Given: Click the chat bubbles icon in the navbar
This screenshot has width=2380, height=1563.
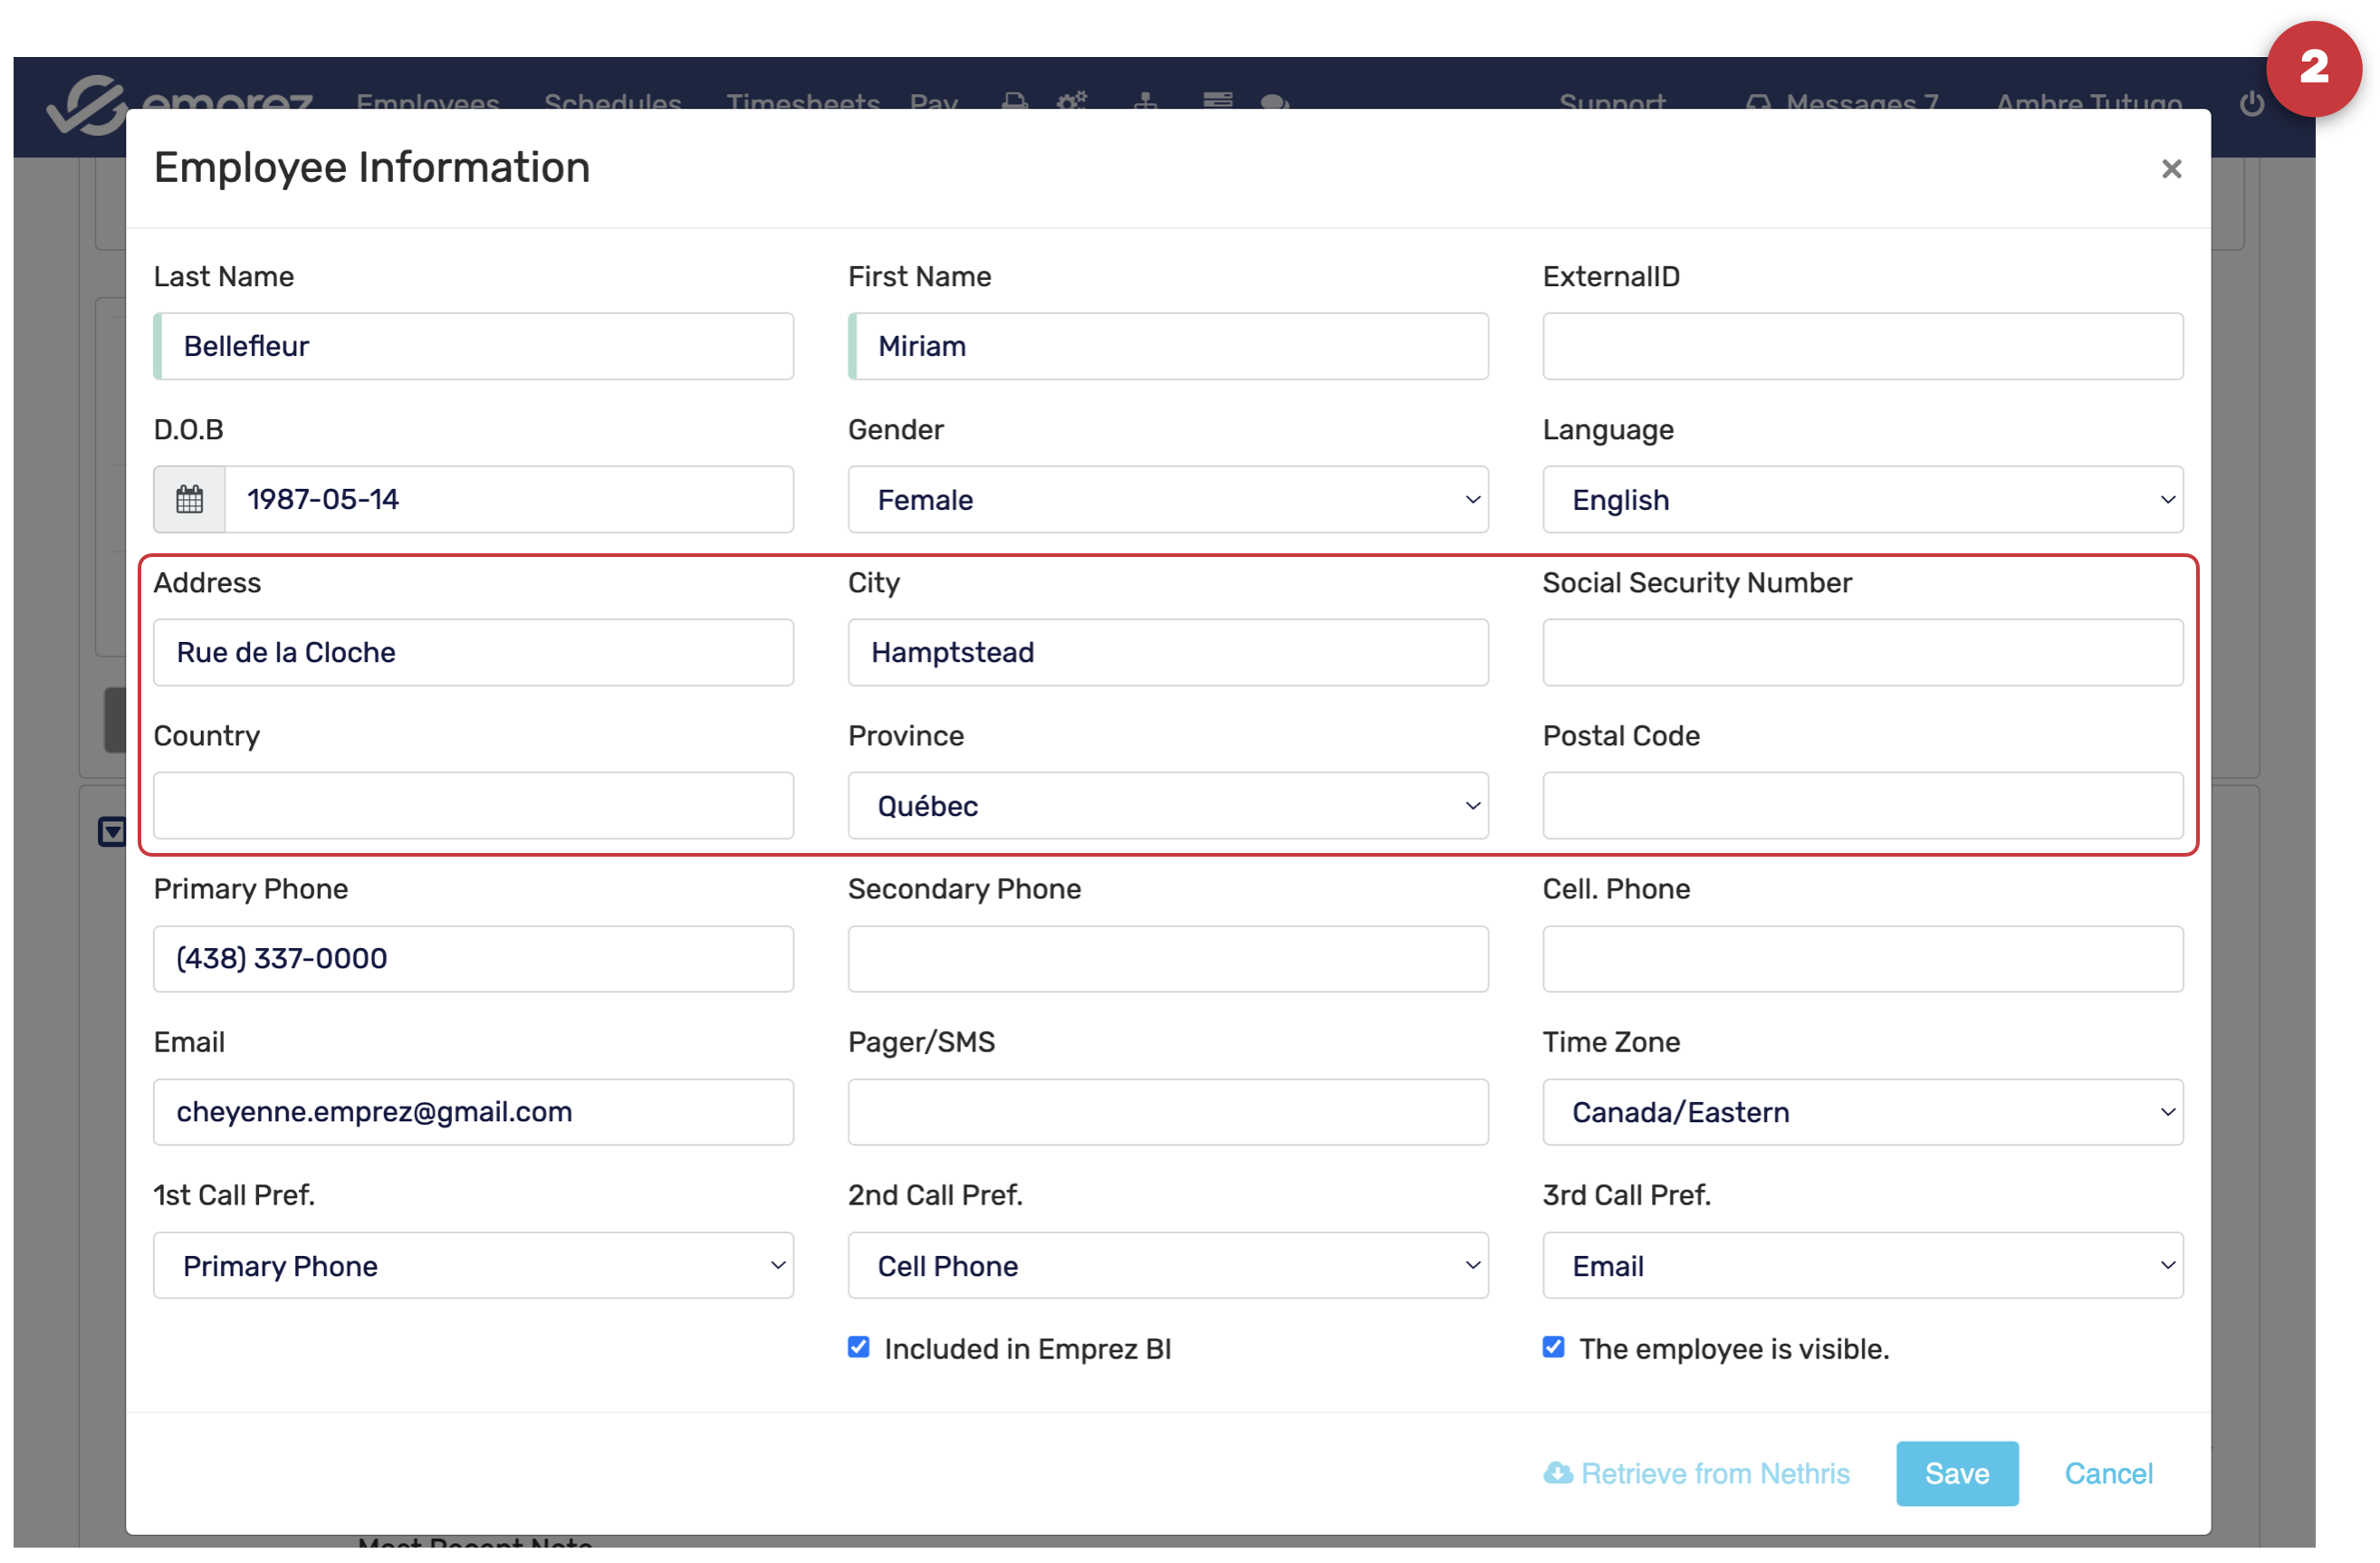Looking at the screenshot, I should [1274, 102].
